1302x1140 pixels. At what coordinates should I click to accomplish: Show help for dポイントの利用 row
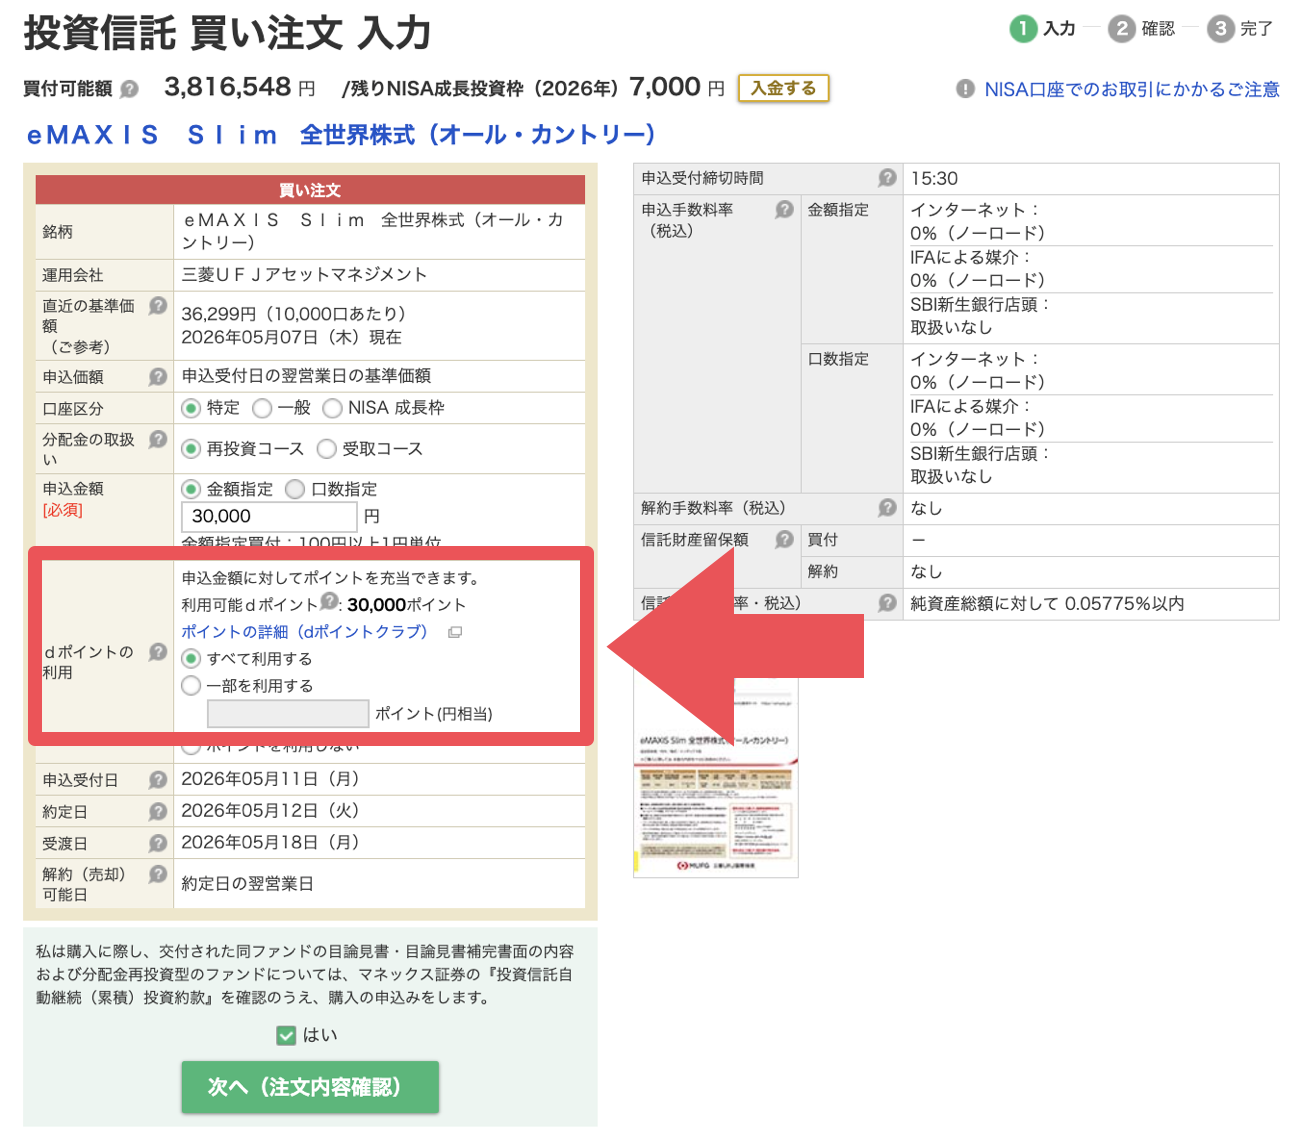157,652
